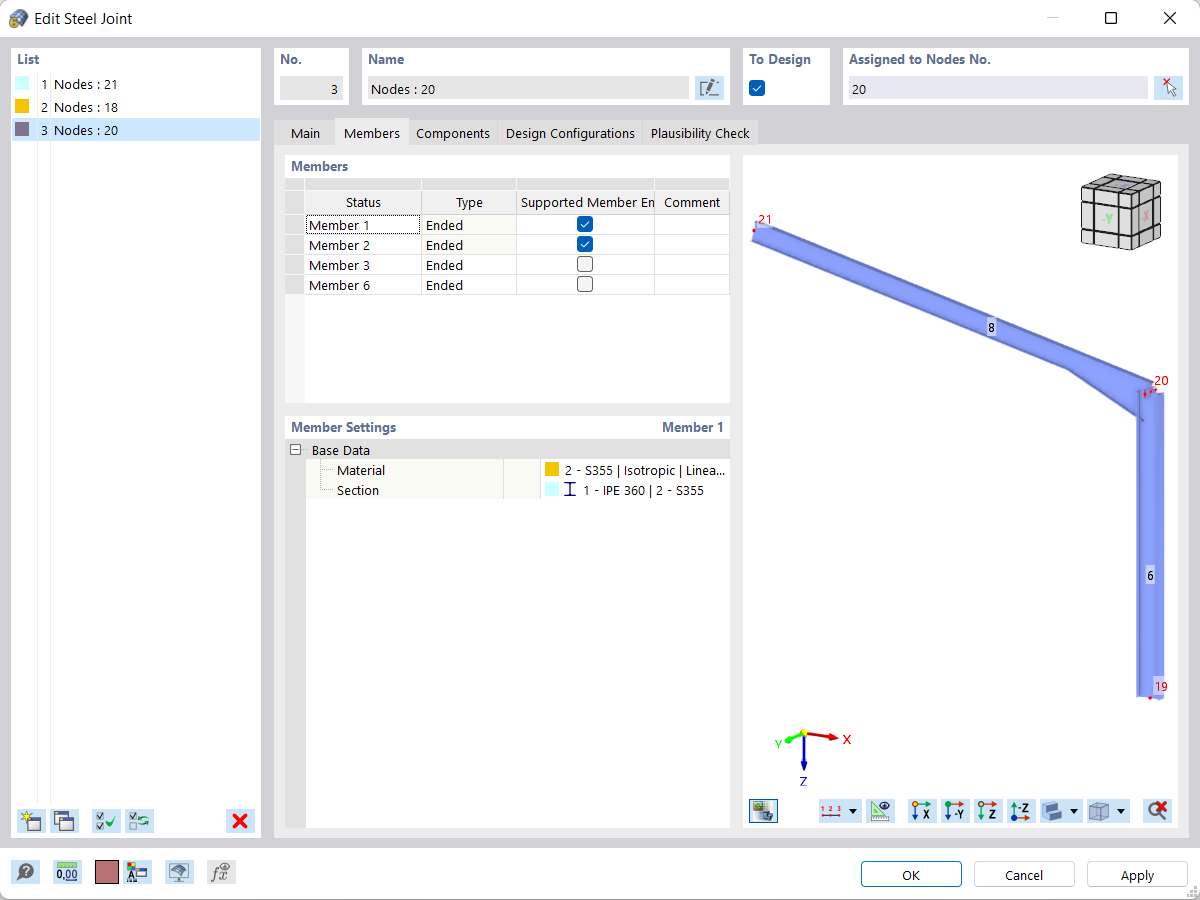The height and width of the screenshot is (900, 1200).
Task: Switch to the Main tab
Action: tap(305, 133)
